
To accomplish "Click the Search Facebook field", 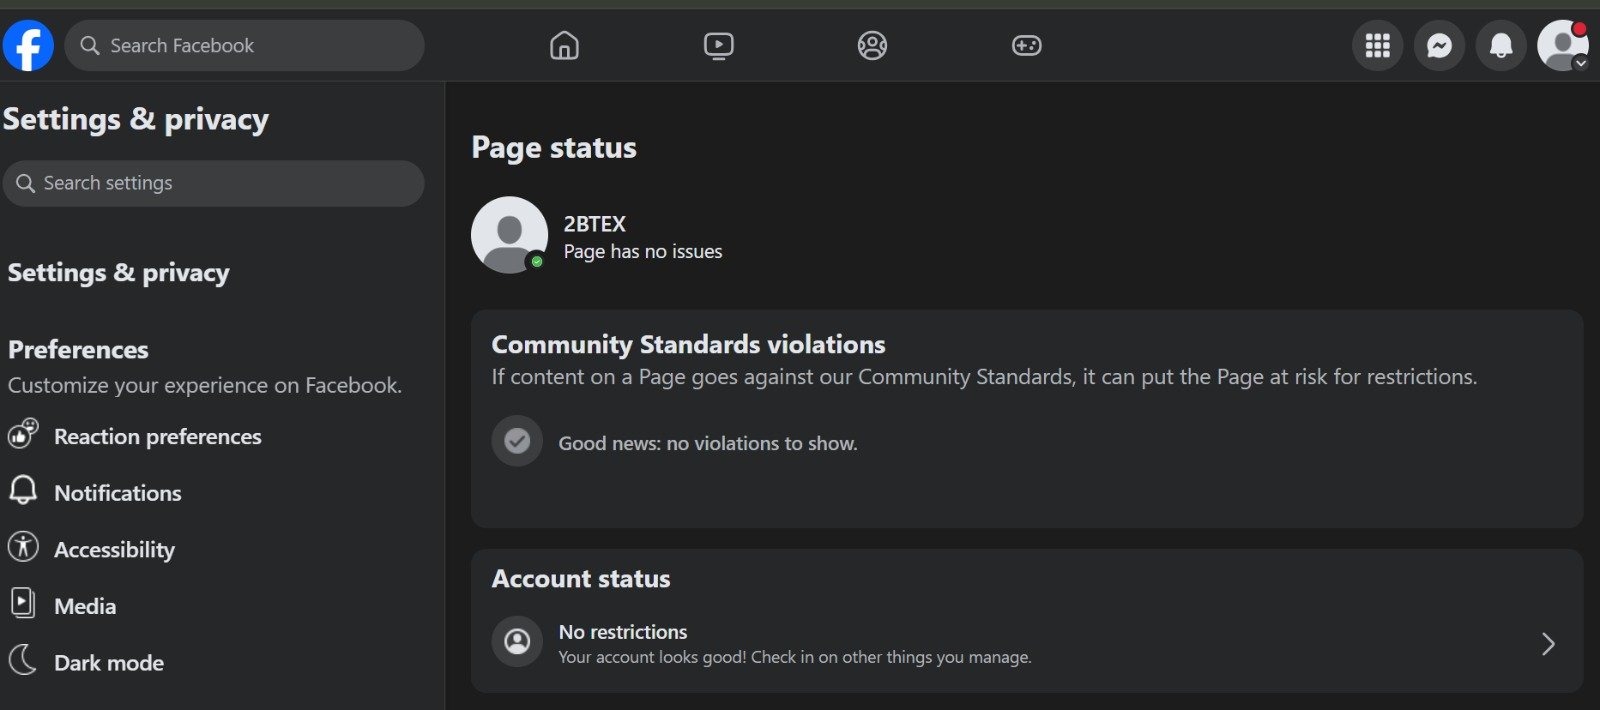I will tap(245, 45).
